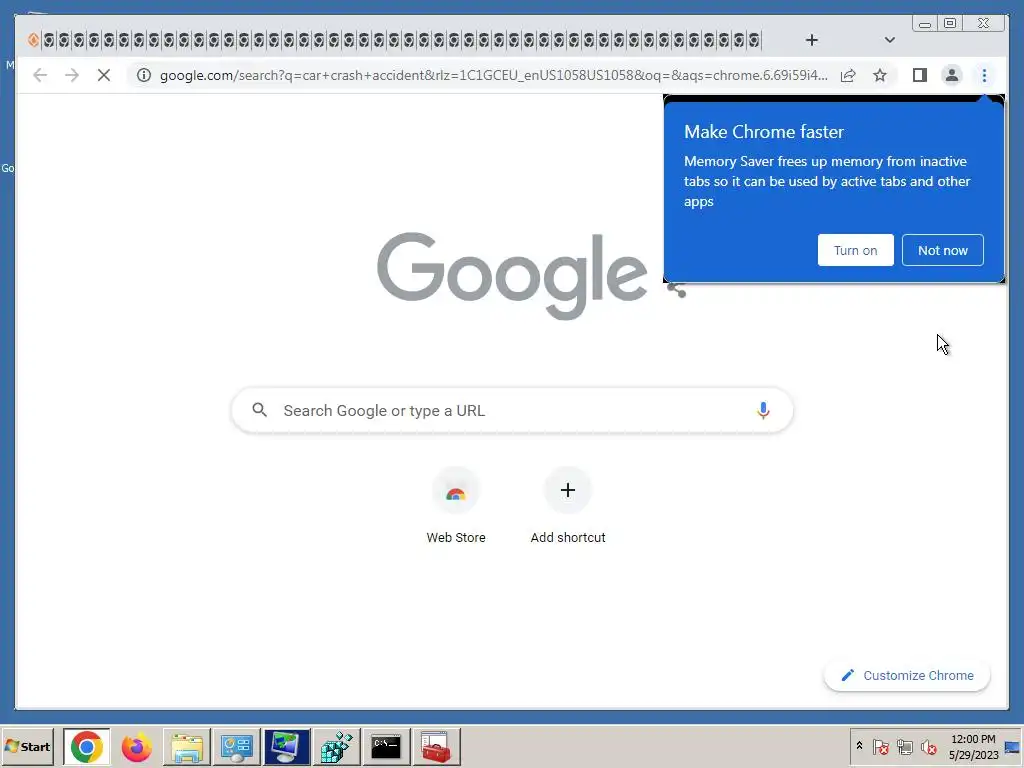Open the Web Store shortcut
1024x768 pixels.
[456, 506]
